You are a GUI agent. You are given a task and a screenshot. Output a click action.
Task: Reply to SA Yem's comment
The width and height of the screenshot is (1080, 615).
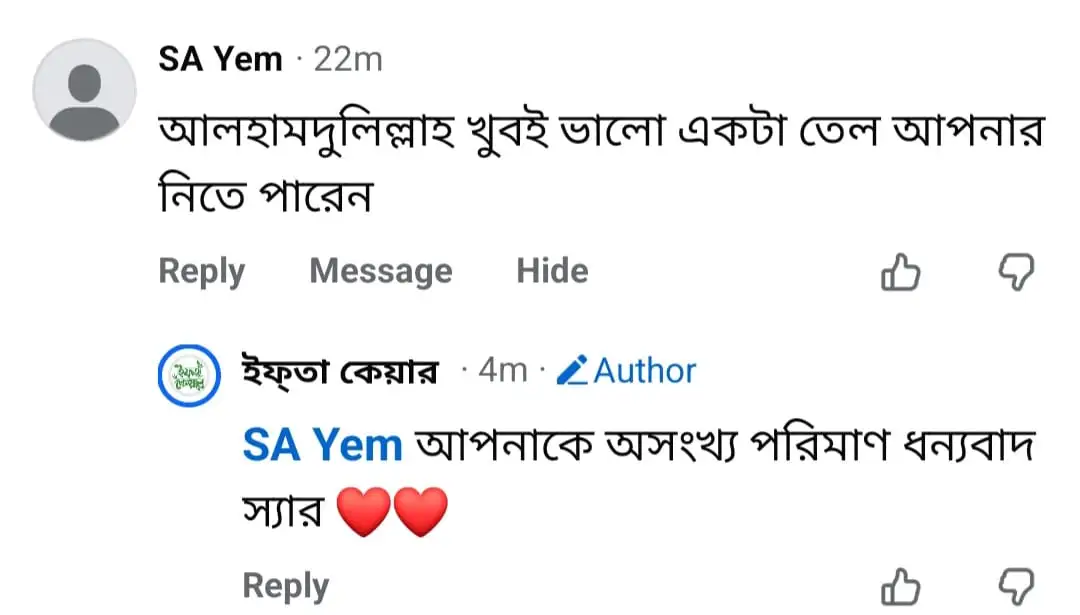(202, 271)
